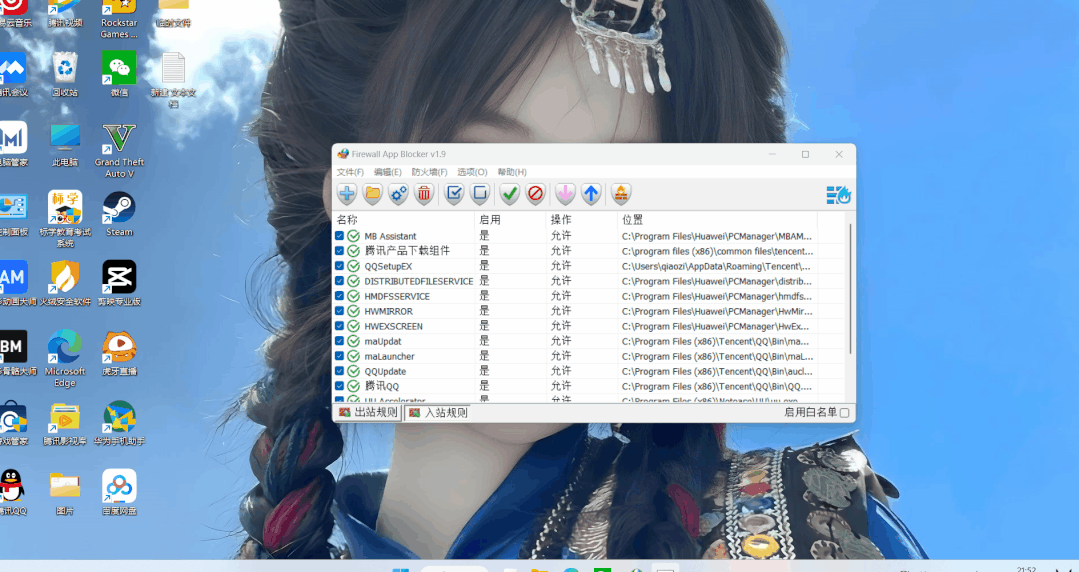
Task: Switch to the 入站规则 tab
Action: pyautogui.click(x=438, y=413)
